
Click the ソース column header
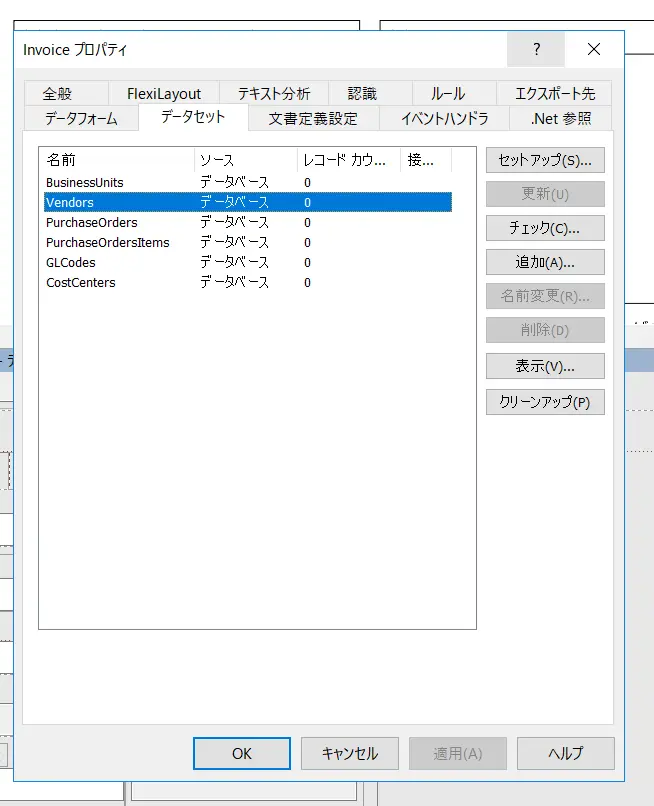pyautogui.click(x=246, y=160)
